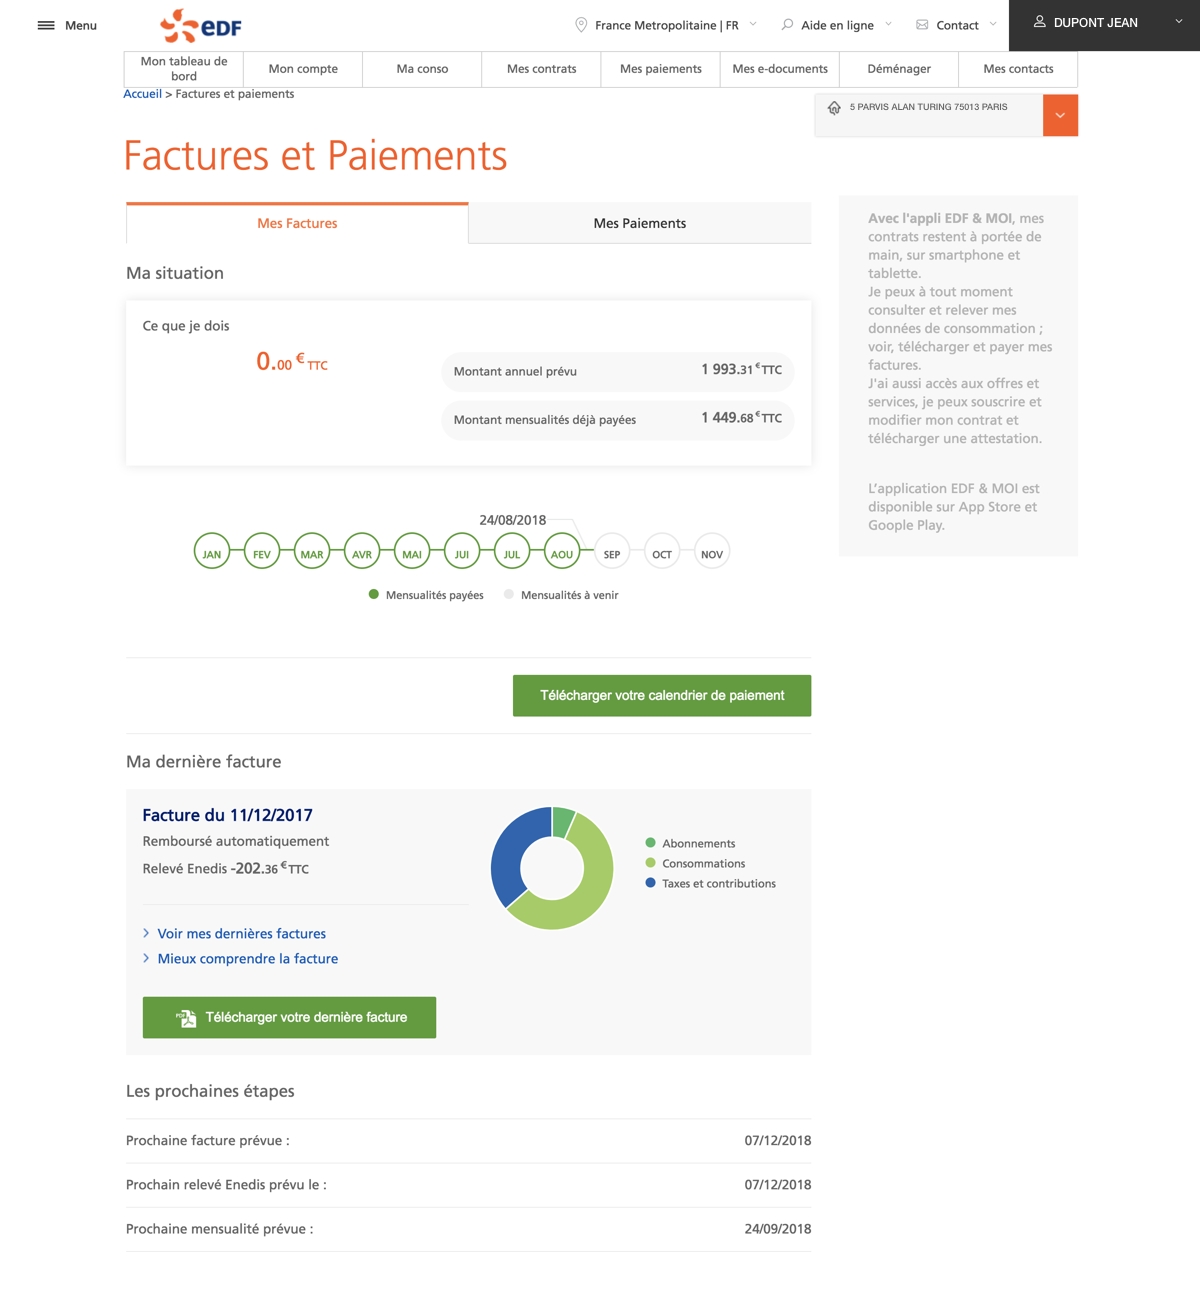1200x1290 pixels.
Task: Click the user profile icon
Action: [x=1039, y=22]
